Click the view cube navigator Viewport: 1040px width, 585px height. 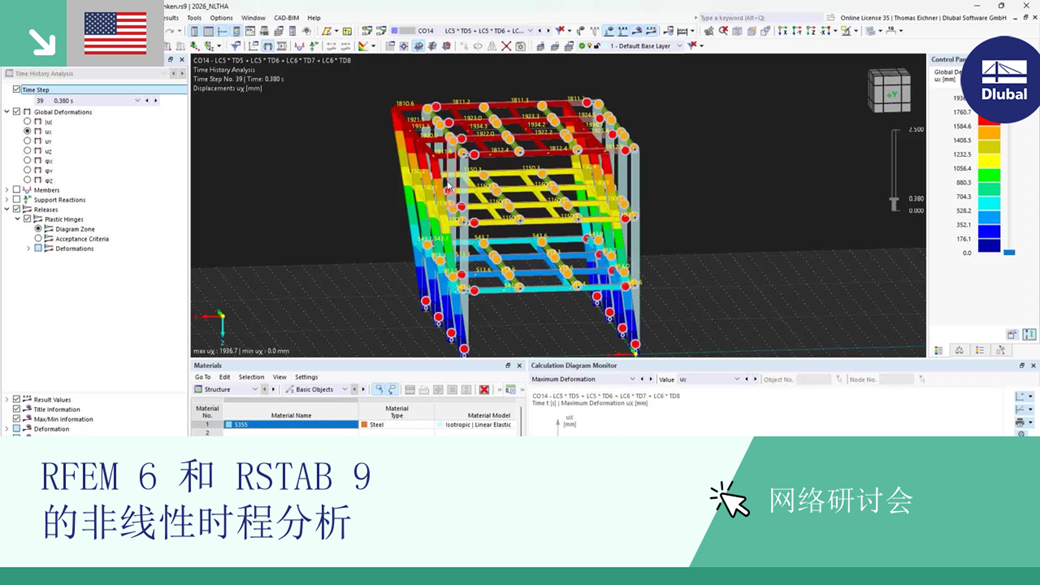pyautogui.click(x=889, y=90)
